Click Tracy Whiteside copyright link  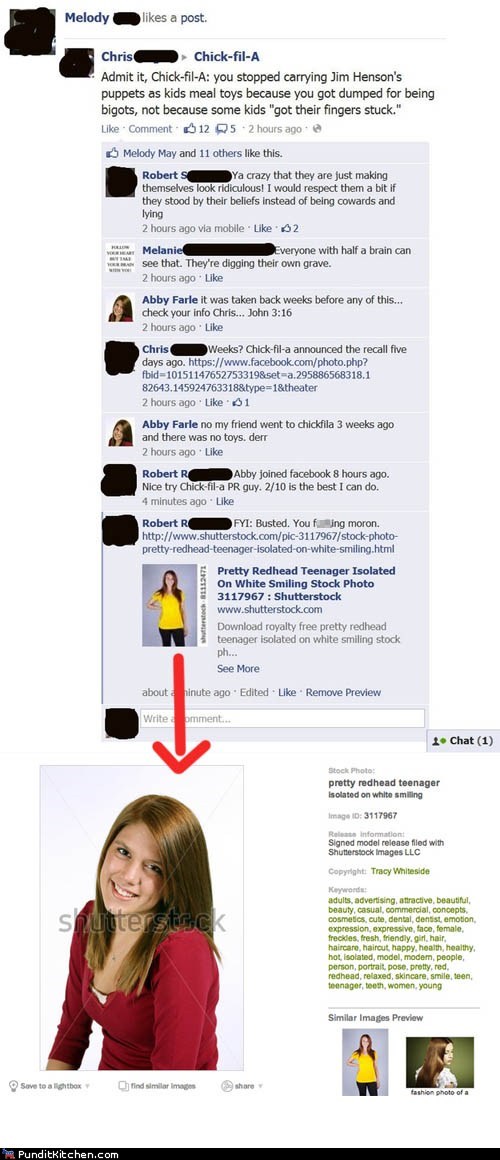[x=400, y=871]
